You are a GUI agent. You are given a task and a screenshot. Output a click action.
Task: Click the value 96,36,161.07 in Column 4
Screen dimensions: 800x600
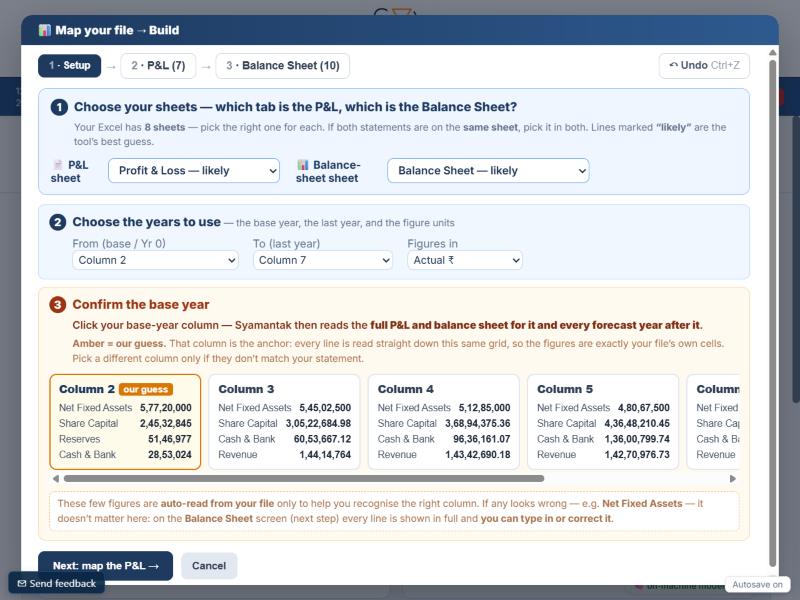coord(482,439)
